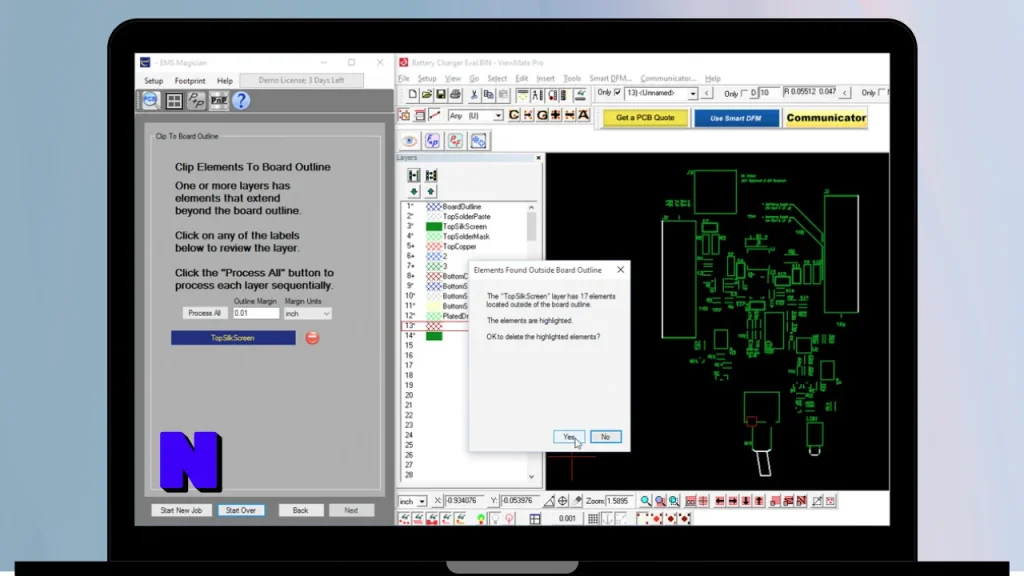Toggle the Only checkbox beside layer dropdown
1024x576 pixels.
point(618,93)
